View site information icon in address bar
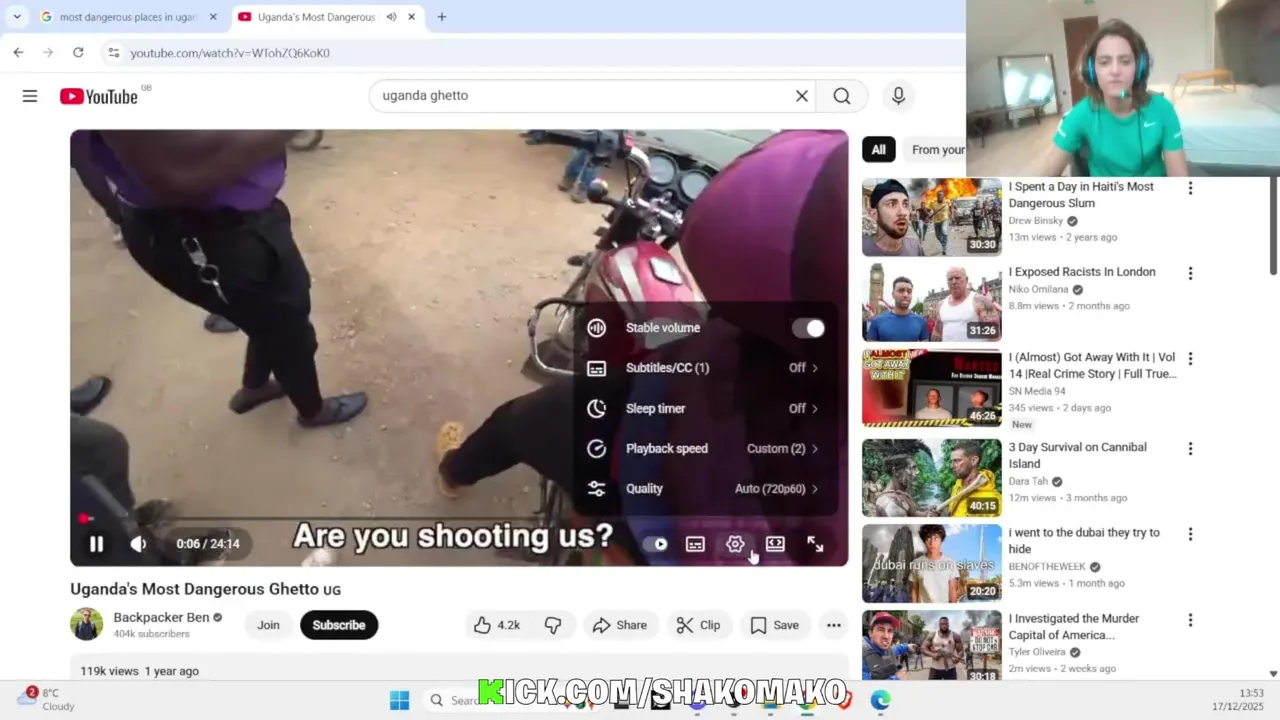 point(113,52)
